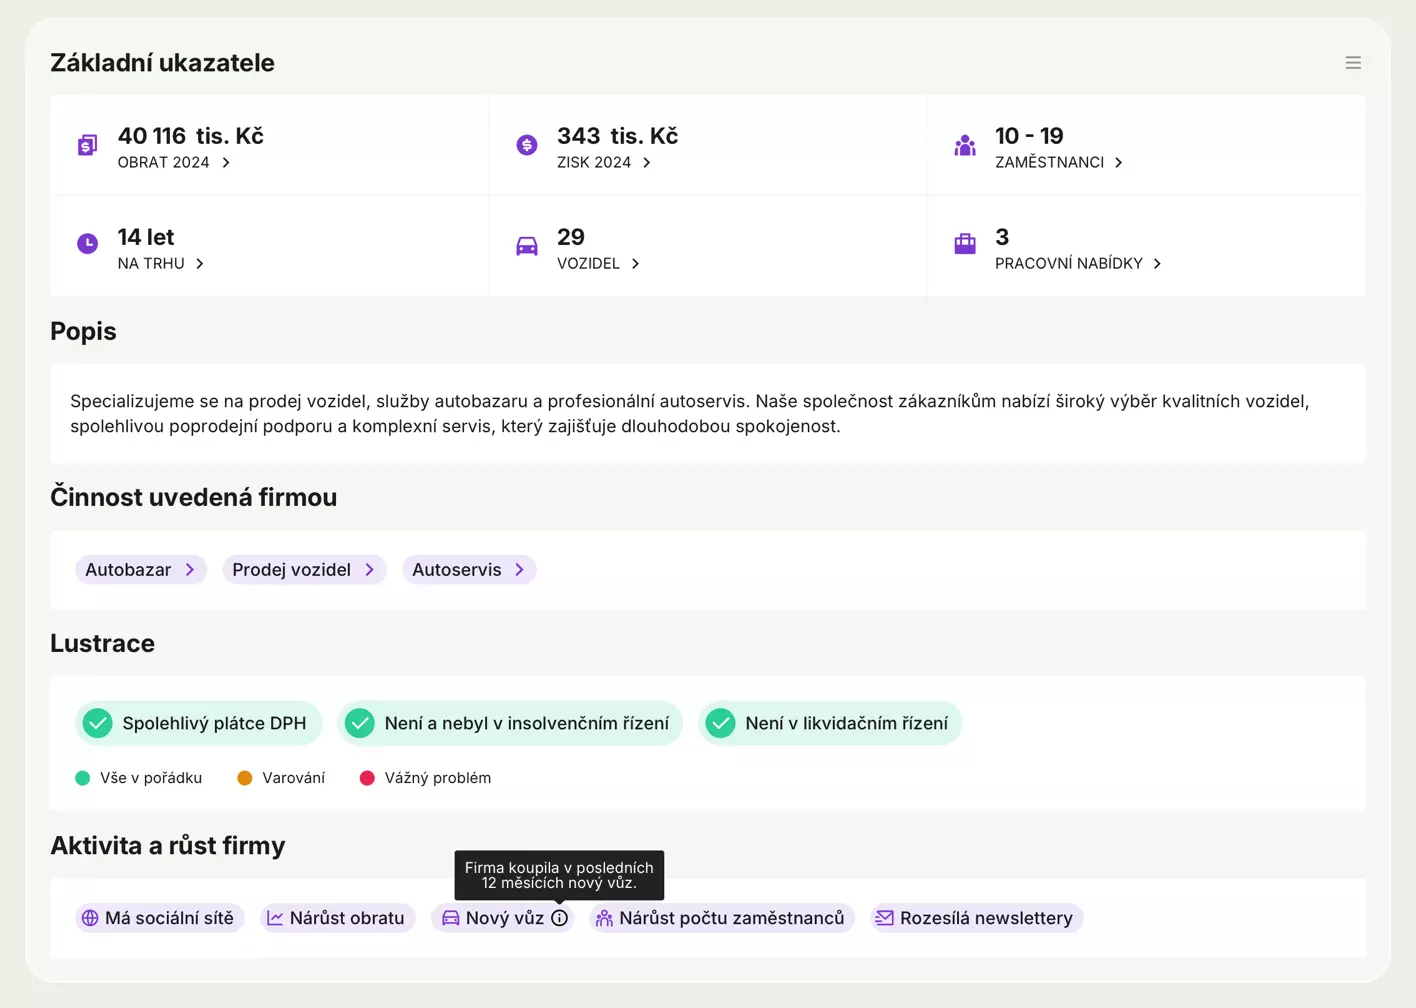Expand the PRACOVNÍ NABÍDKY chevron

pyautogui.click(x=1157, y=263)
